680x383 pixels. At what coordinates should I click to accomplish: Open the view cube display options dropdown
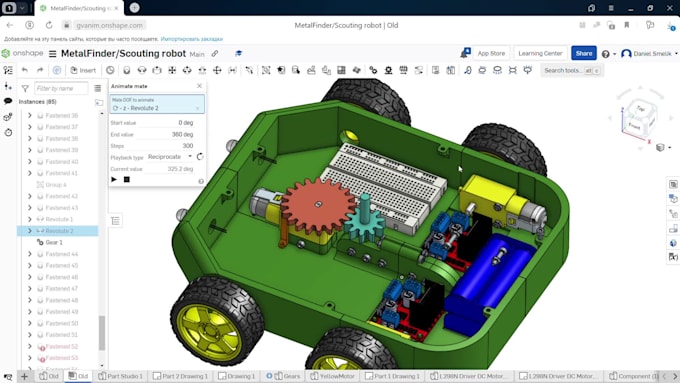664,147
